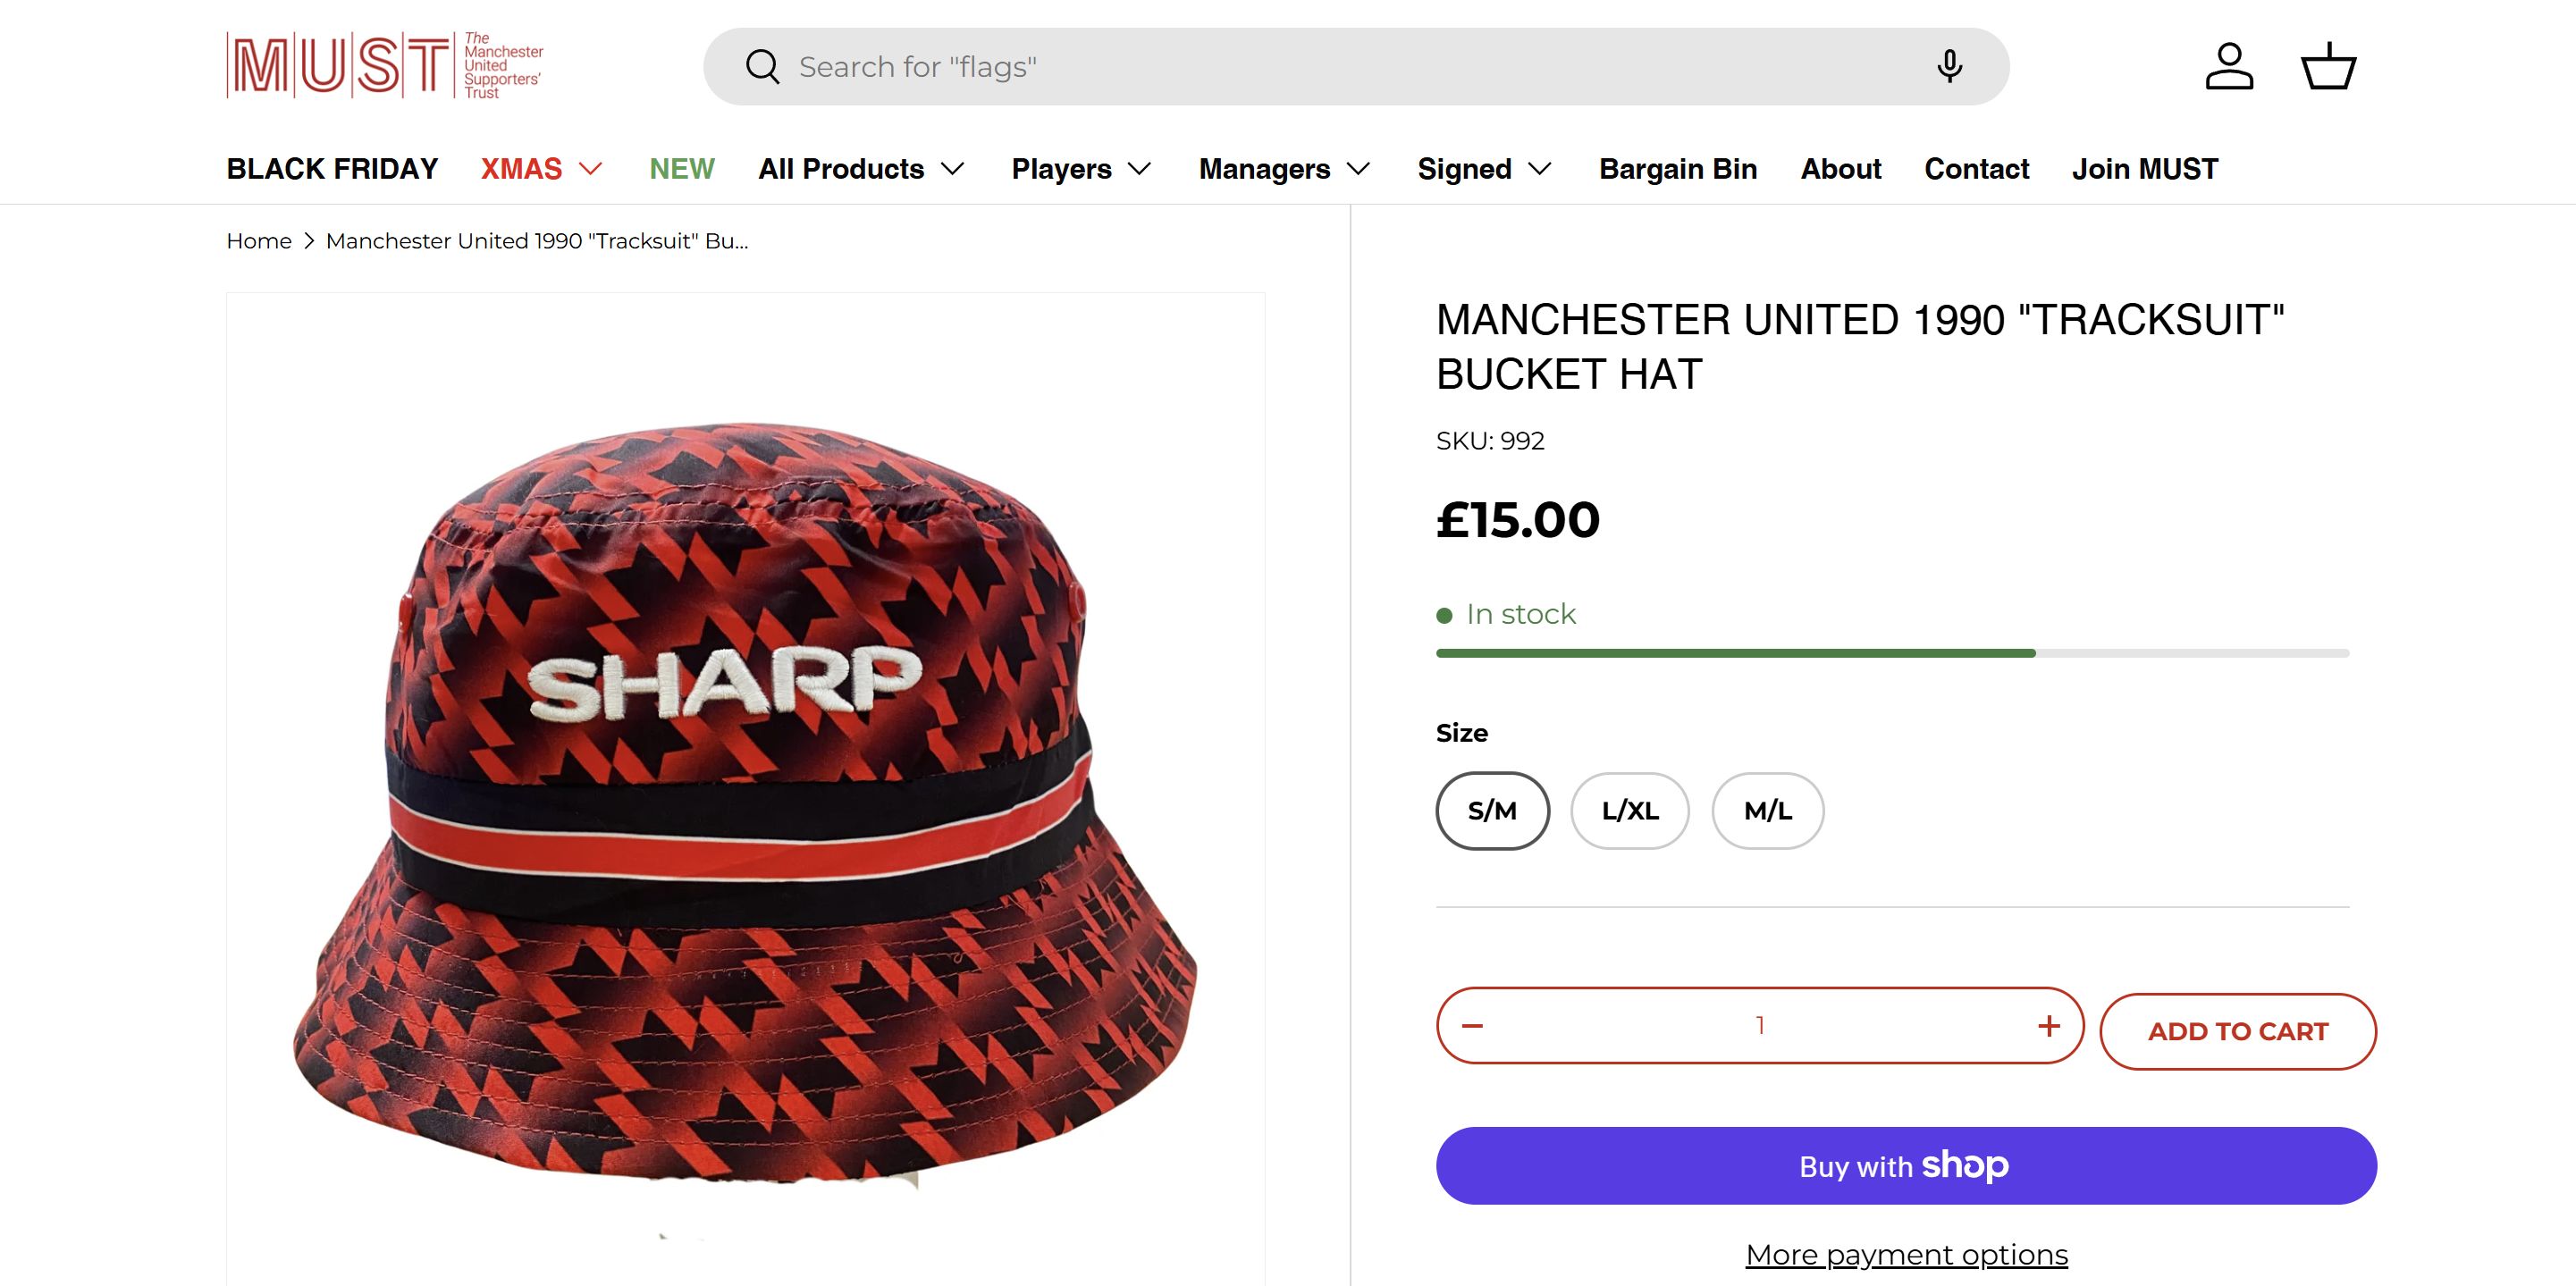
Task: Expand the Managers dropdown menu
Action: click(x=1284, y=169)
